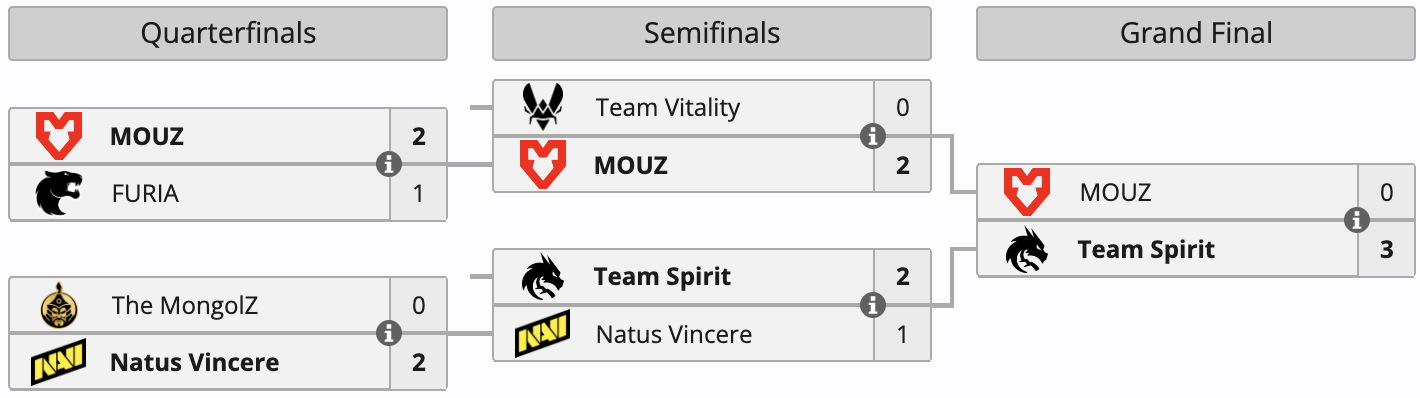Click Team Spirit dragon logo in Grand Final

pyautogui.click(x=1027, y=249)
